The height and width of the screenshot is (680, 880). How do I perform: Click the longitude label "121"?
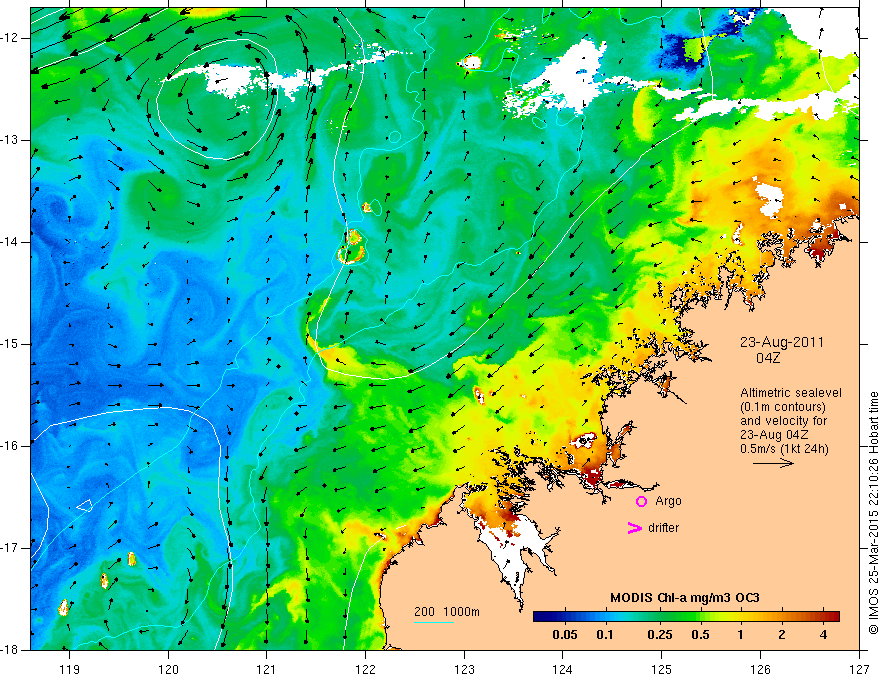coord(267,669)
